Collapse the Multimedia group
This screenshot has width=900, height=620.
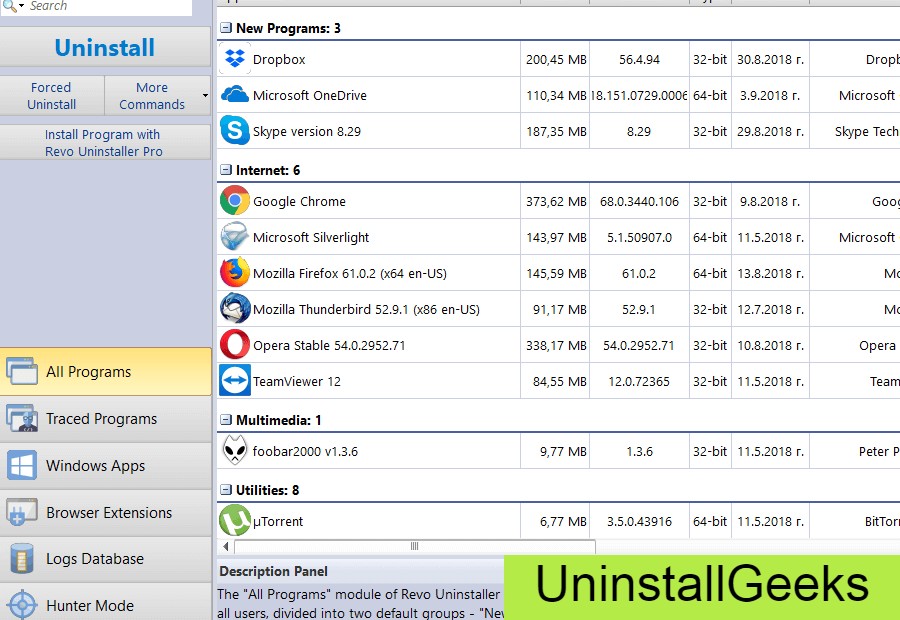tap(226, 420)
